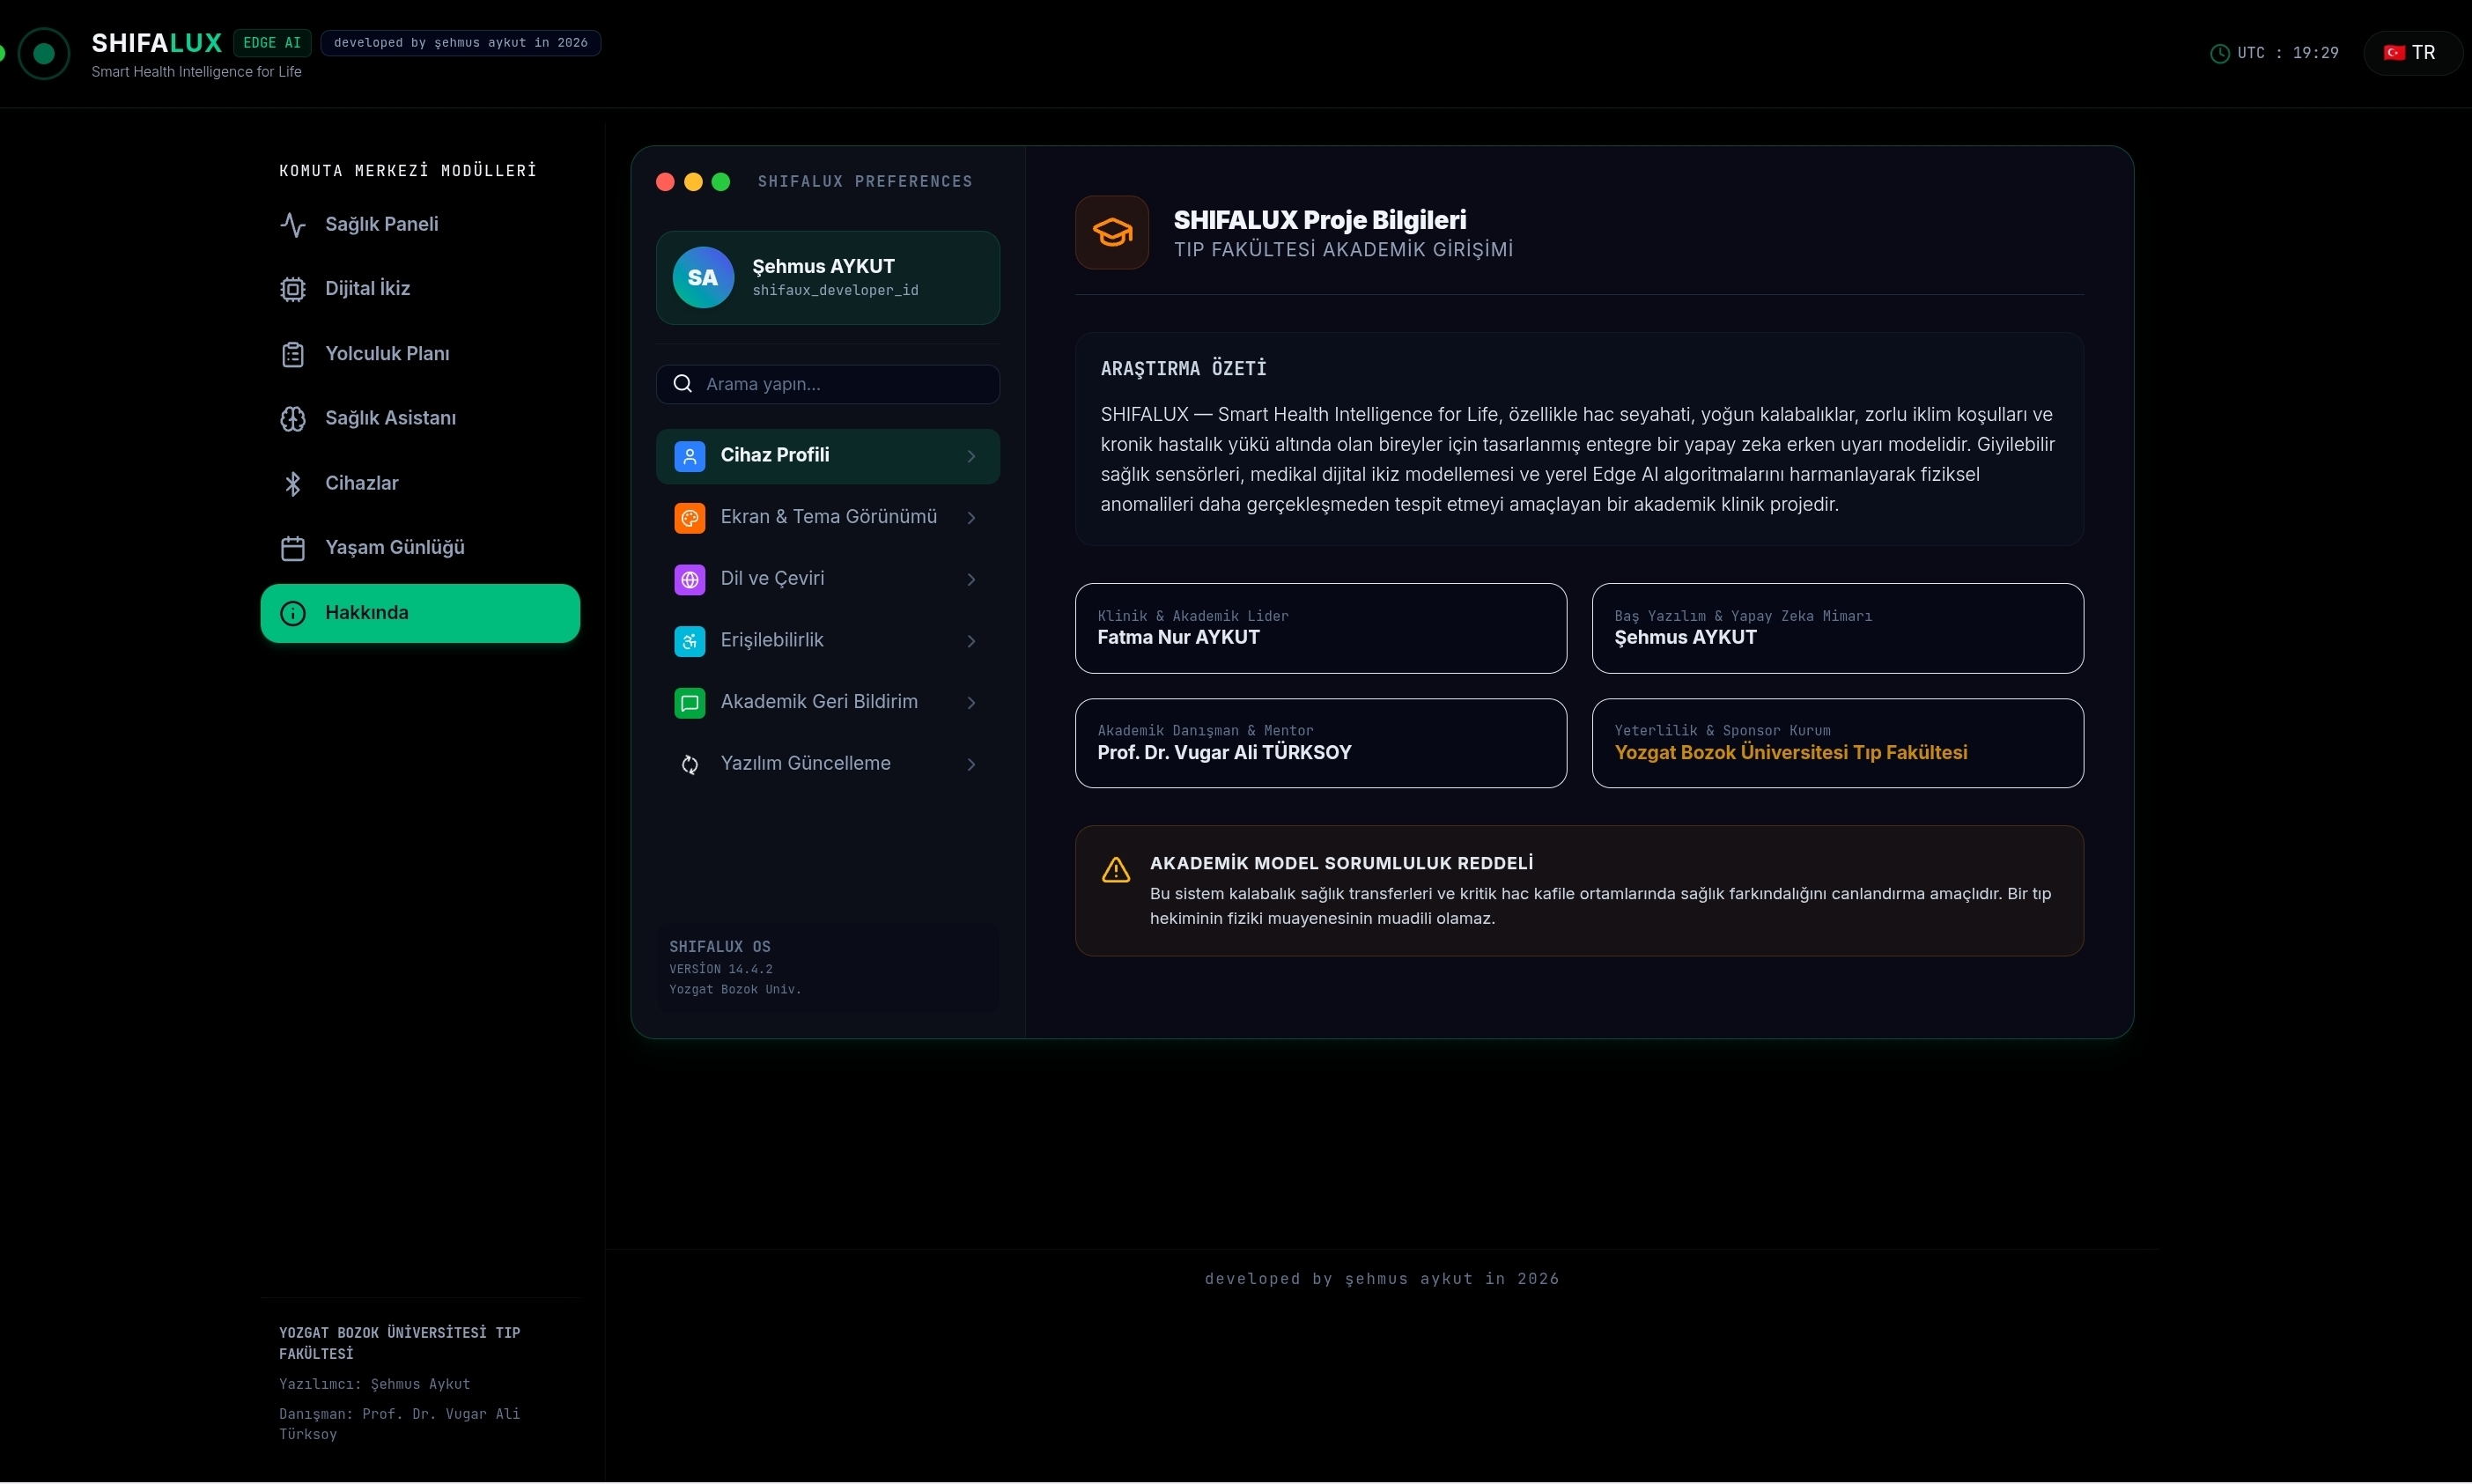Expand Dil ve Çeviri chevron
2472x1484 pixels.
pyautogui.click(x=971, y=580)
